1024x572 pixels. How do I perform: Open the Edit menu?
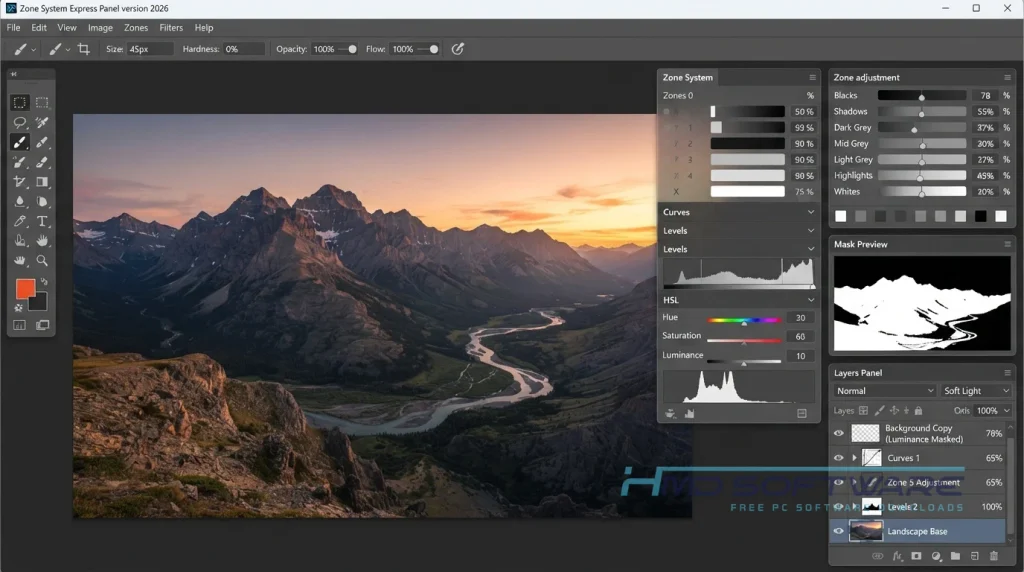[39, 27]
